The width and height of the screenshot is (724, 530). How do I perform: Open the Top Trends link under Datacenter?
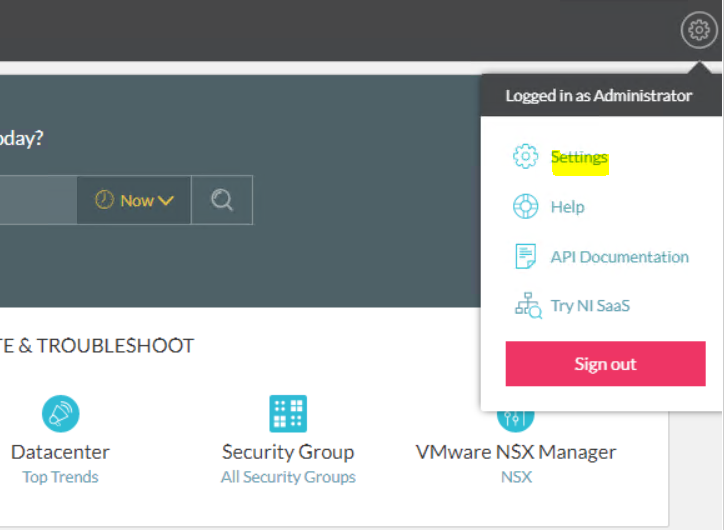(x=60, y=477)
